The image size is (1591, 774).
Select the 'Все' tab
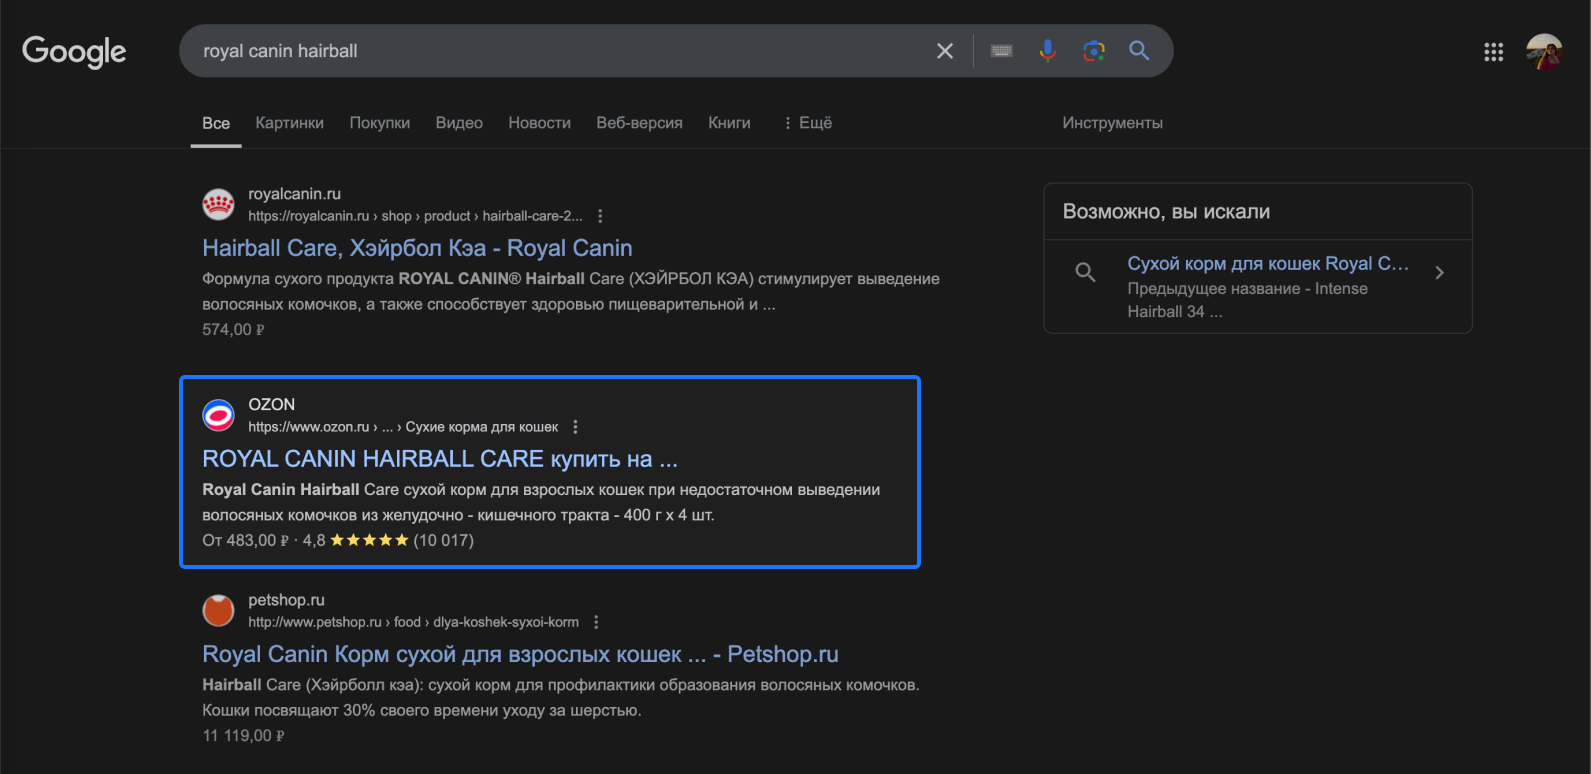coord(216,123)
